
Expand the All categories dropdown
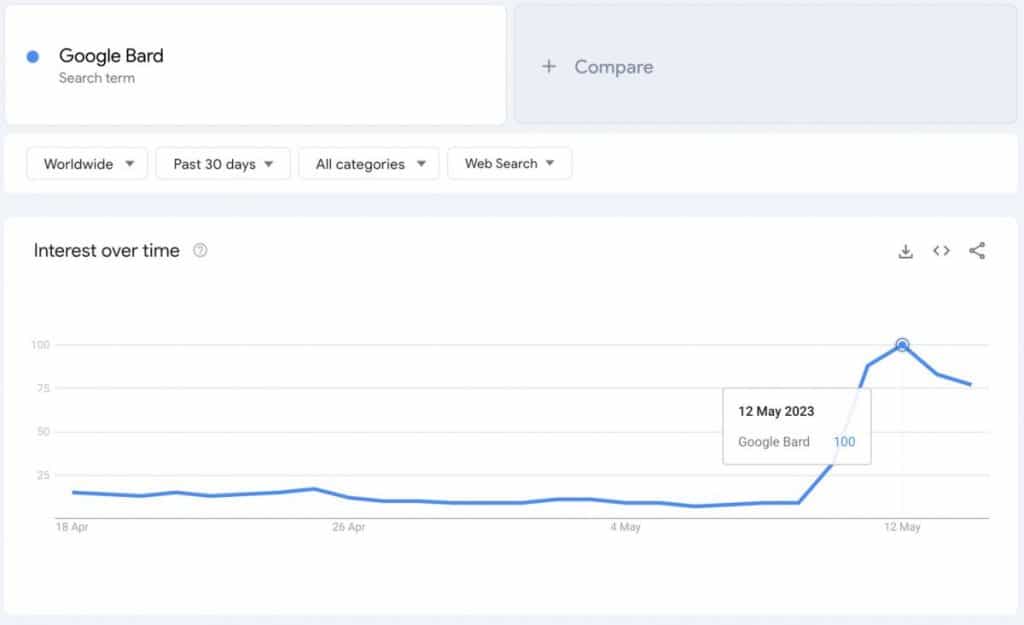point(369,163)
